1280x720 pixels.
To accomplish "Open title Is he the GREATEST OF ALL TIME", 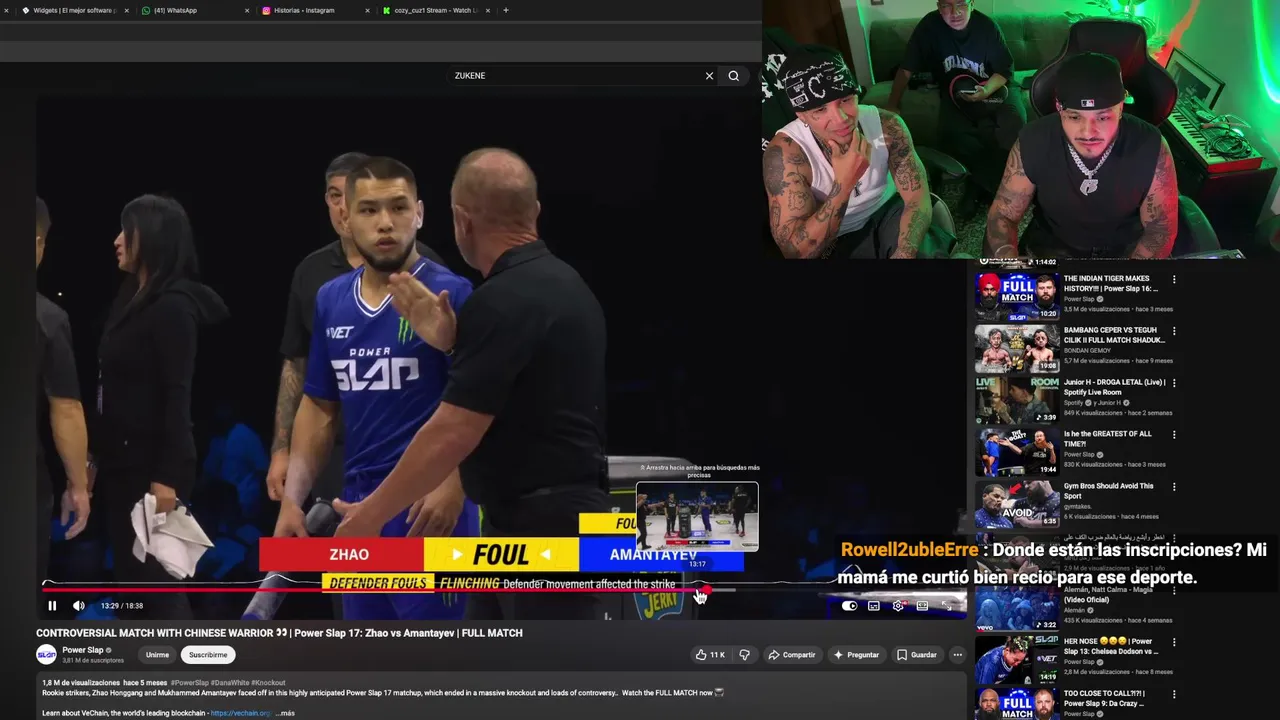I will (x=1108, y=439).
